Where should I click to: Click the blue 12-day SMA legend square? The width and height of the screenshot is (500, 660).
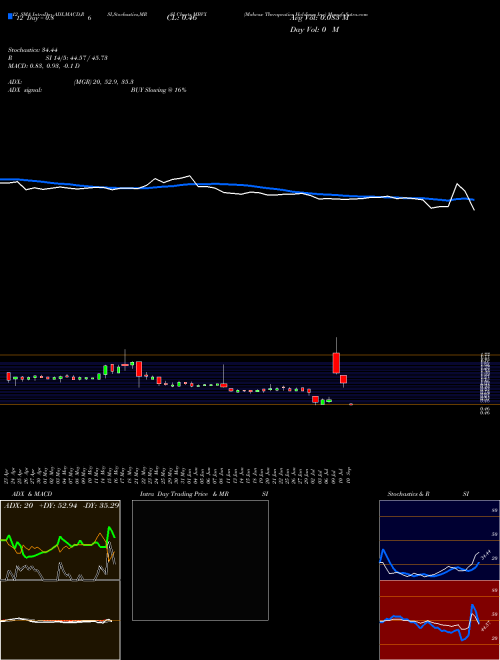tap(10, 17)
